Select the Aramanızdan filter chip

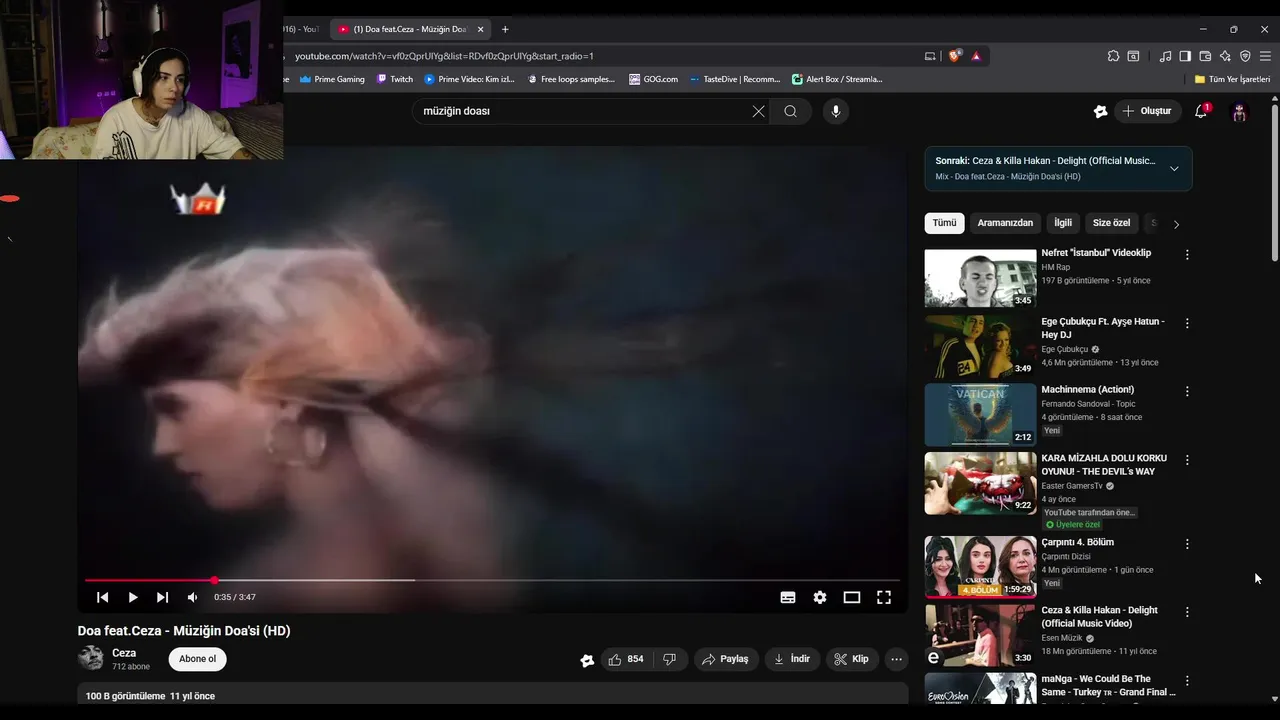tap(1005, 223)
